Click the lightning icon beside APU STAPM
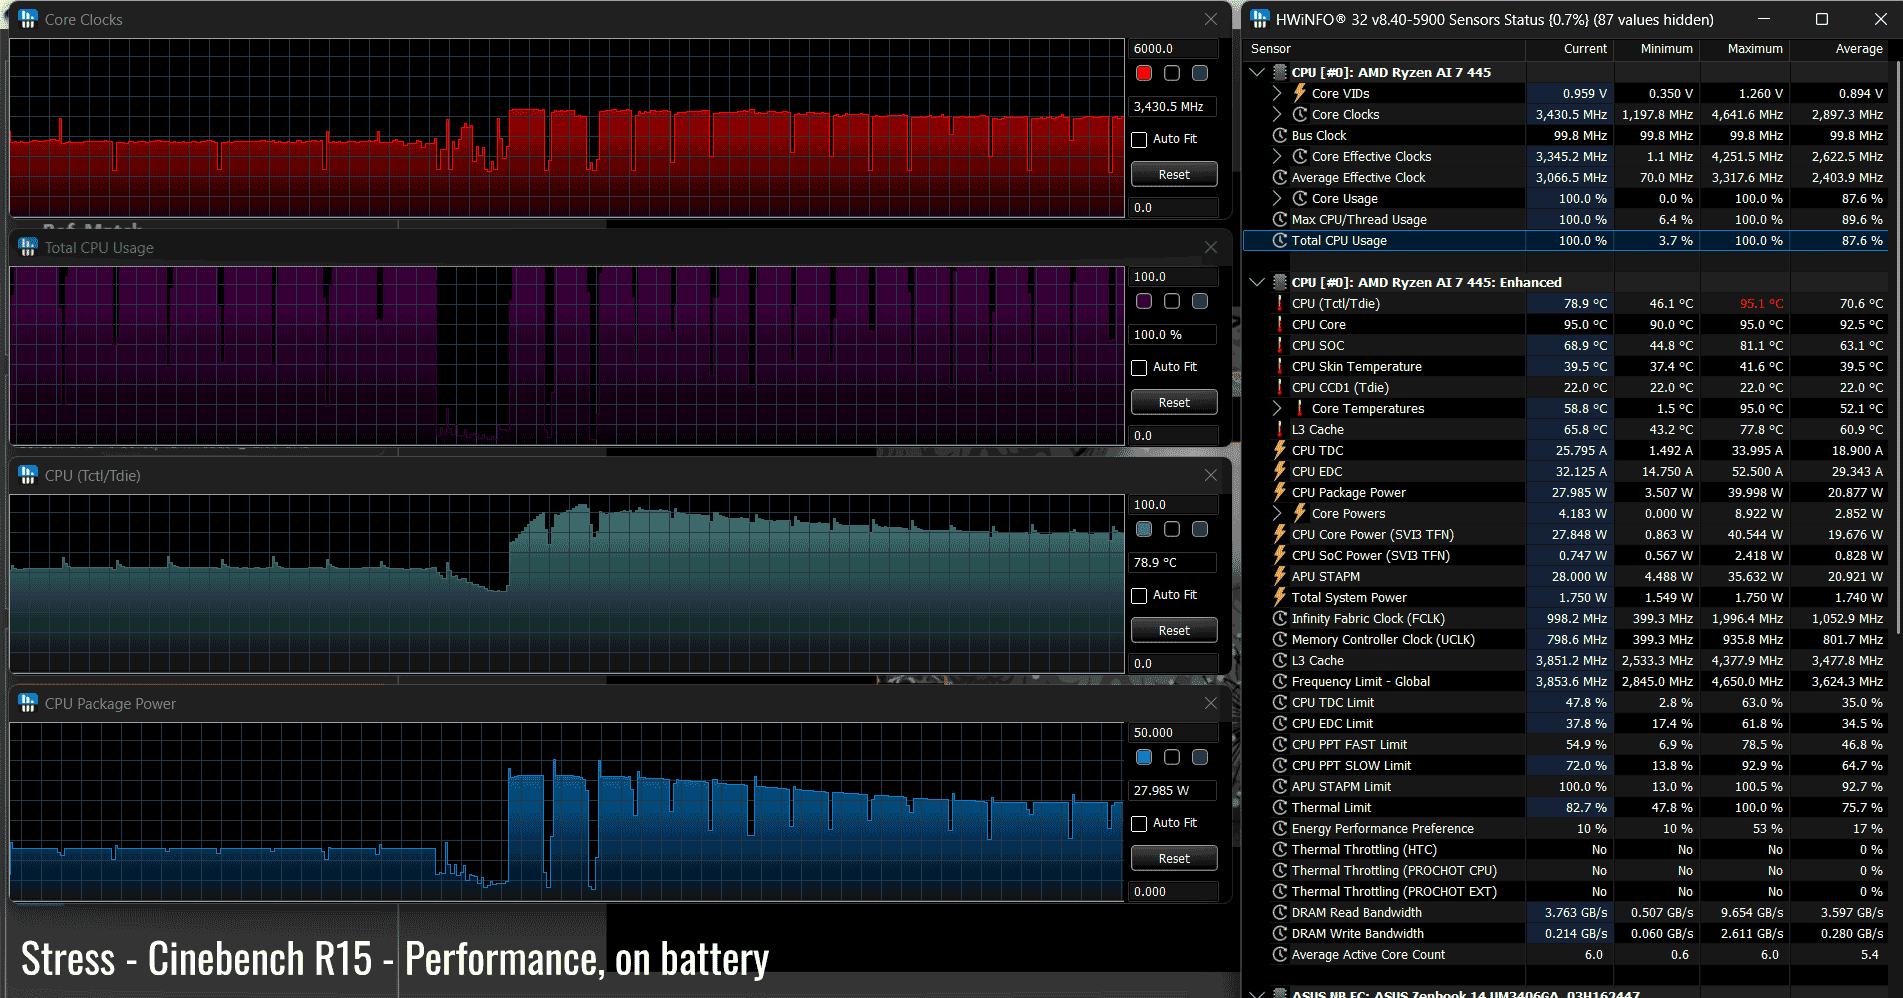This screenshot has height=998, width=1903. tap(1280, 576)
